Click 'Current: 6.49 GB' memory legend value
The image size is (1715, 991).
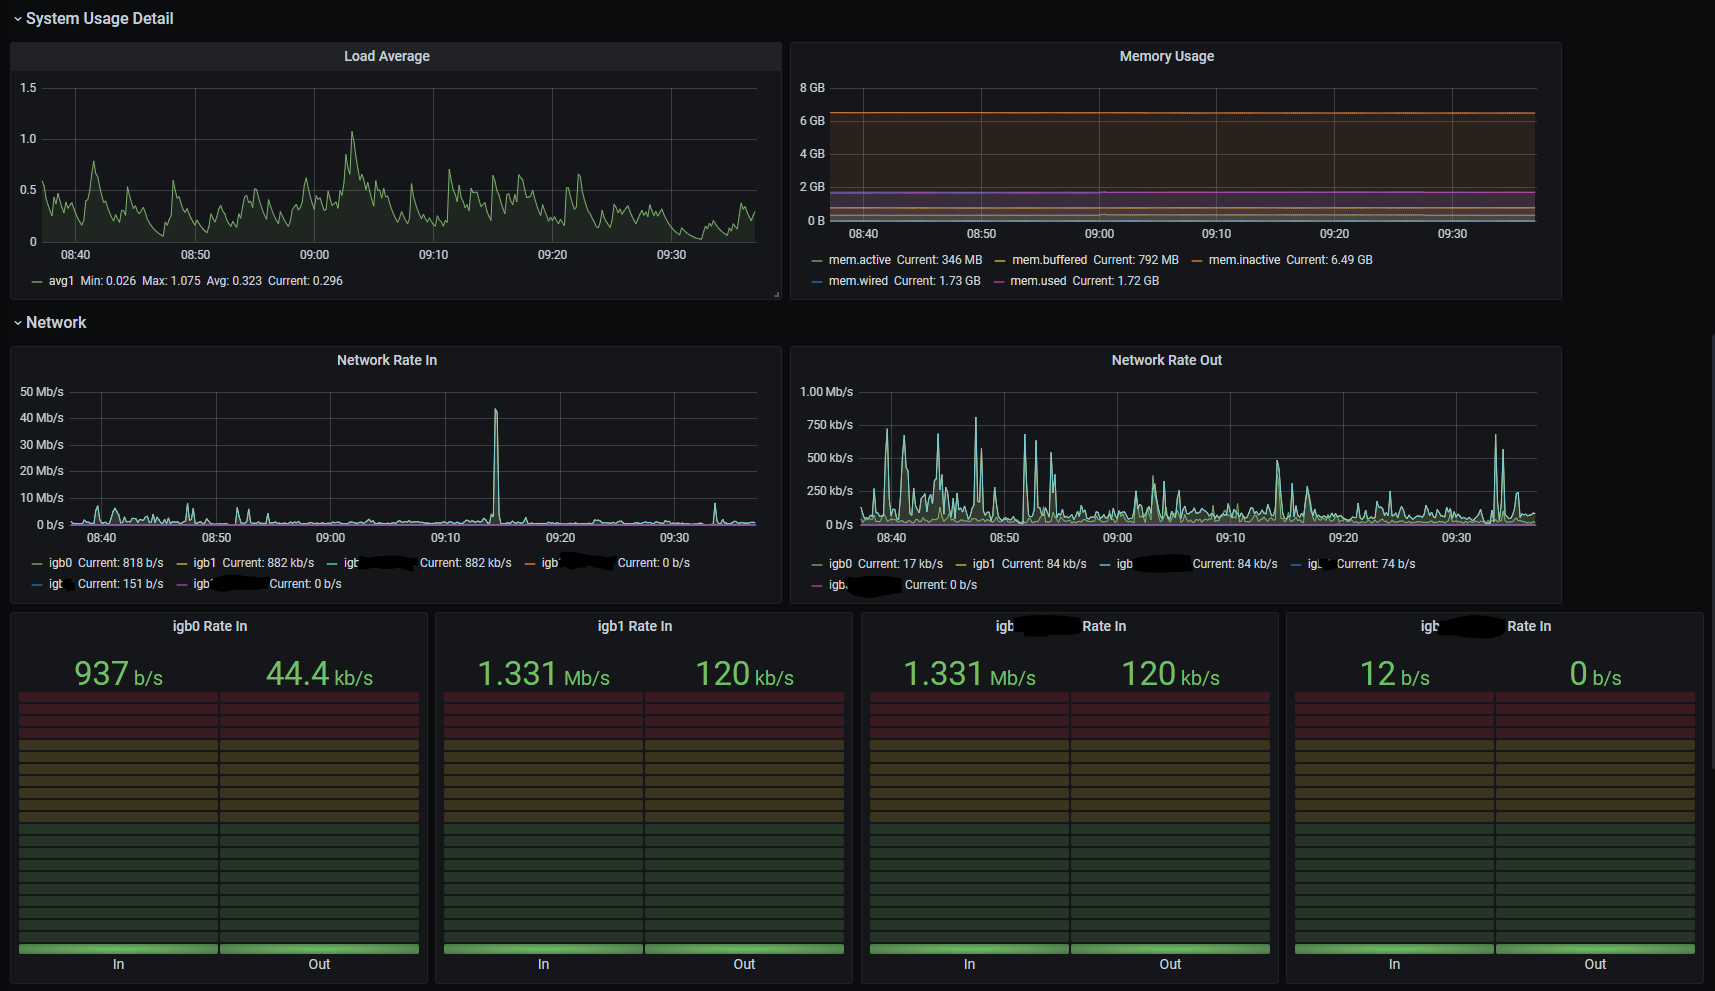click(1329, 260)
